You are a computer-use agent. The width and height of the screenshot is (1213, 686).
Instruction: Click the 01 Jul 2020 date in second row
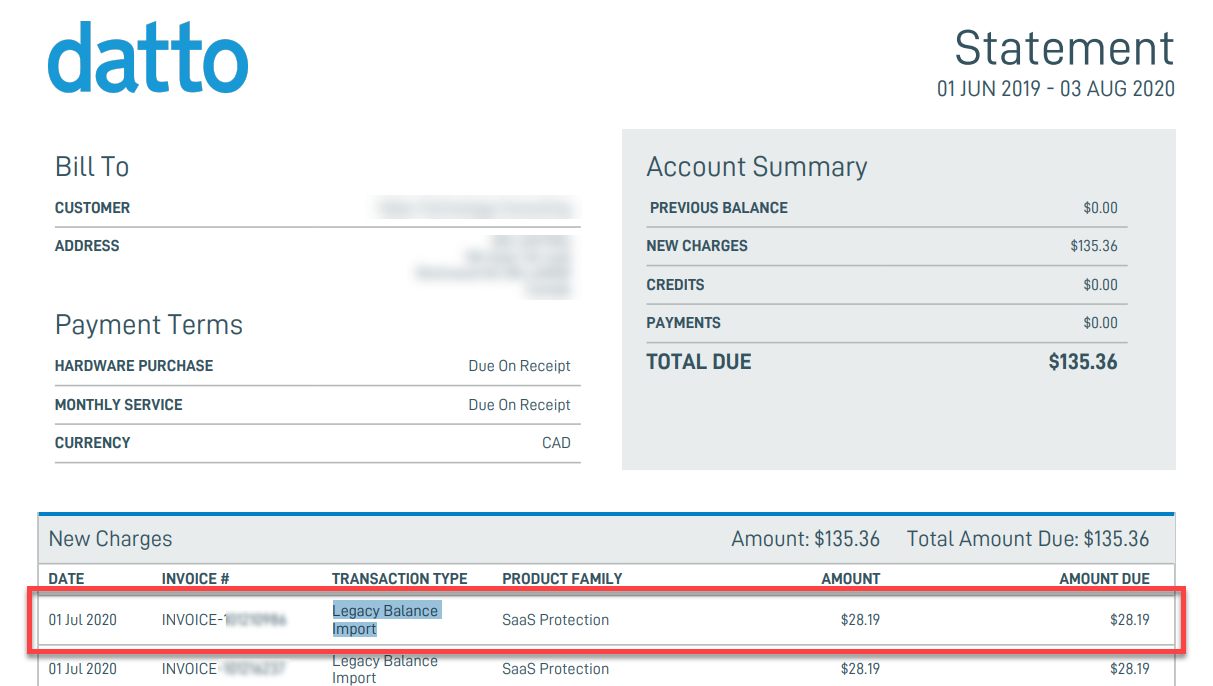(83, 669)
